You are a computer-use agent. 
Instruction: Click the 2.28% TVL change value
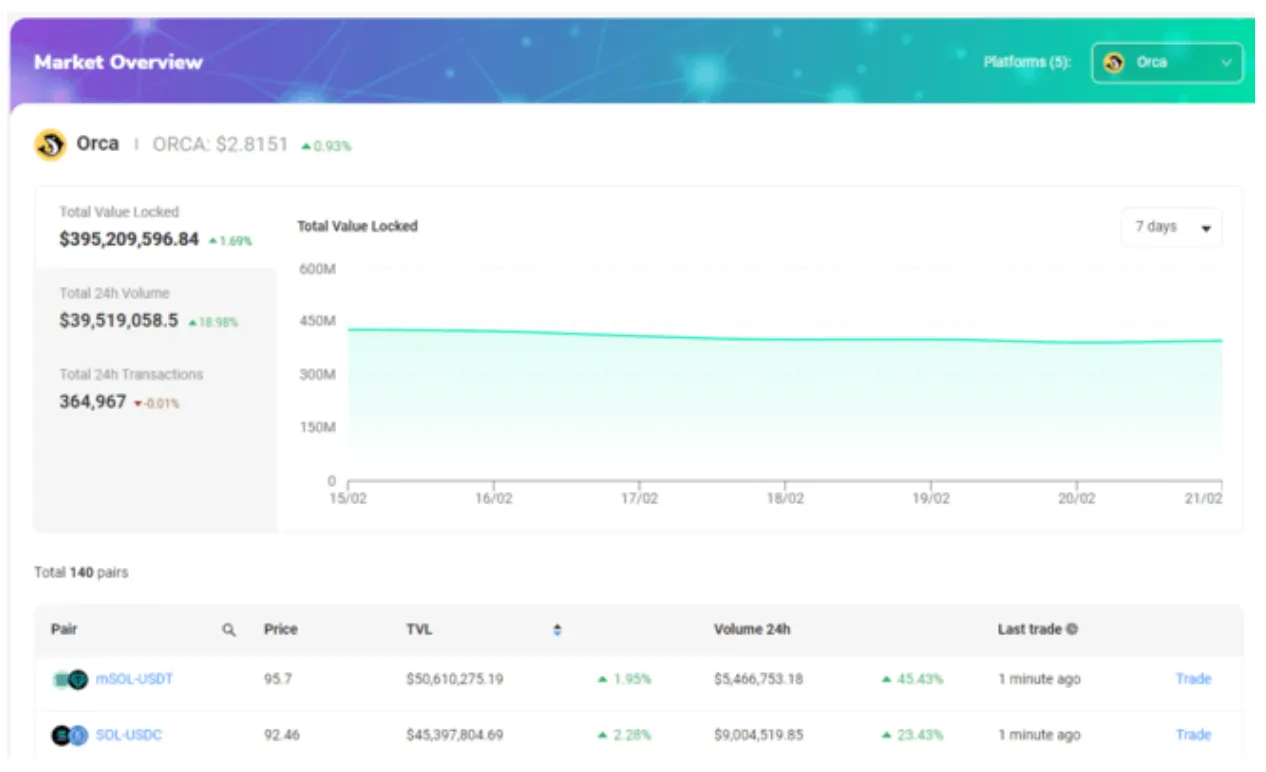click(632, 735)
